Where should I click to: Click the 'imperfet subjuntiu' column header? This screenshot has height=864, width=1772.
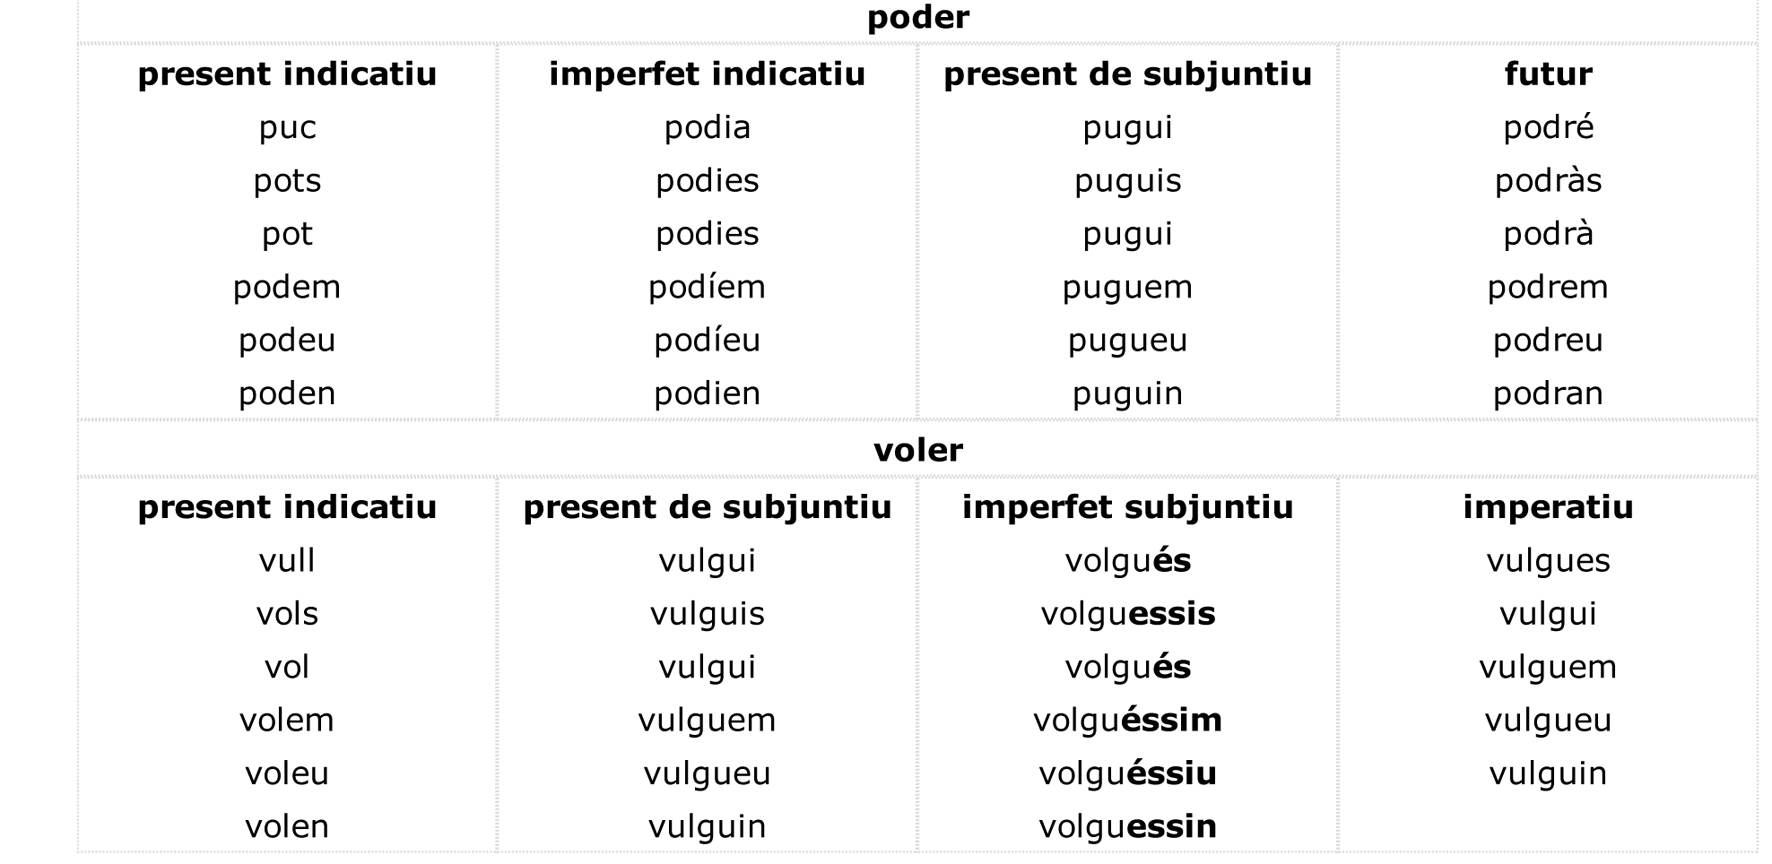[1127, 507]
